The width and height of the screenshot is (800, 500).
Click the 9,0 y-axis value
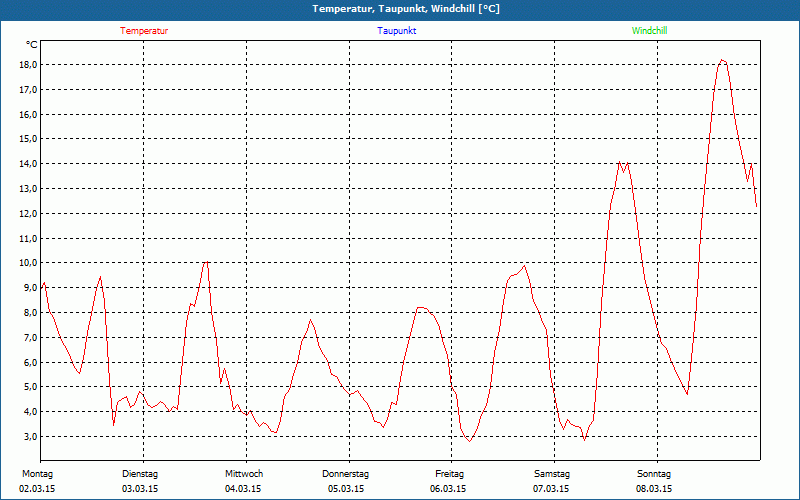coord(30,288)
